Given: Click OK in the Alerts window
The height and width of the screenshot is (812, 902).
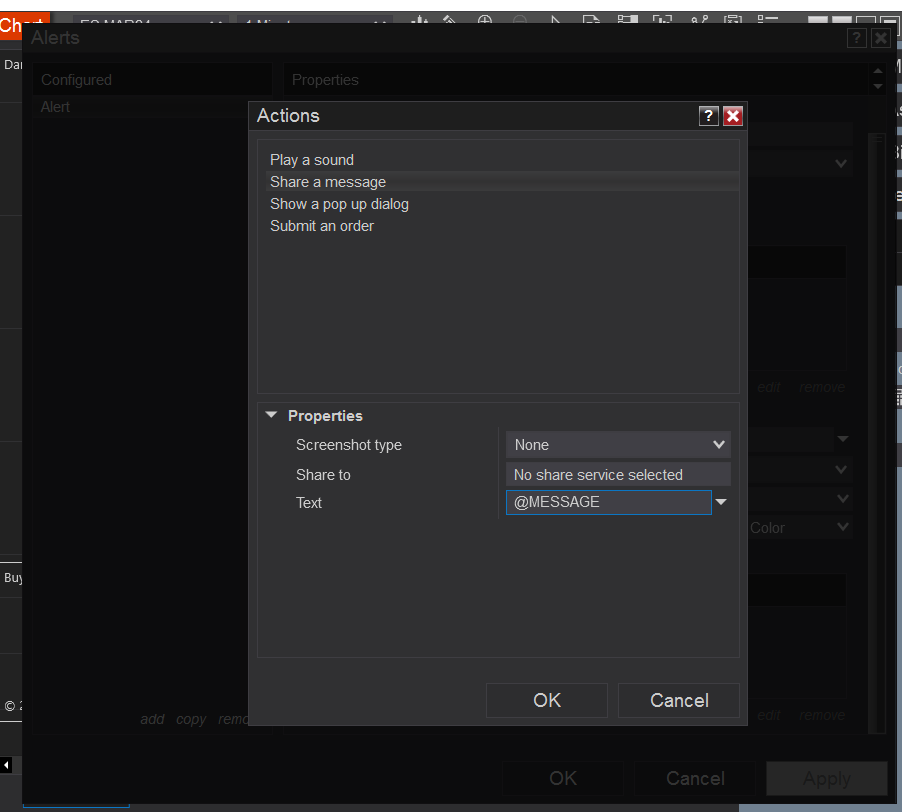Looking at the screenshot, I should 563,779.
